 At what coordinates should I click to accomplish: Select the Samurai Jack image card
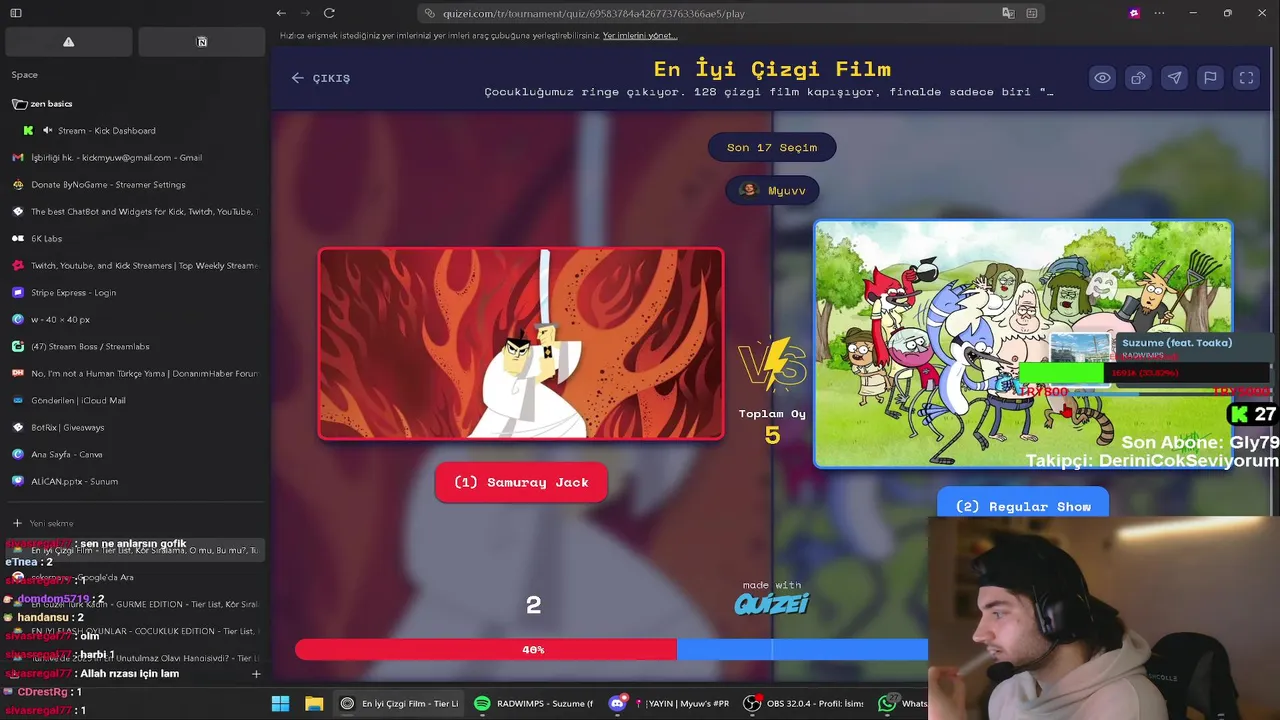click(x=521, y=344)
